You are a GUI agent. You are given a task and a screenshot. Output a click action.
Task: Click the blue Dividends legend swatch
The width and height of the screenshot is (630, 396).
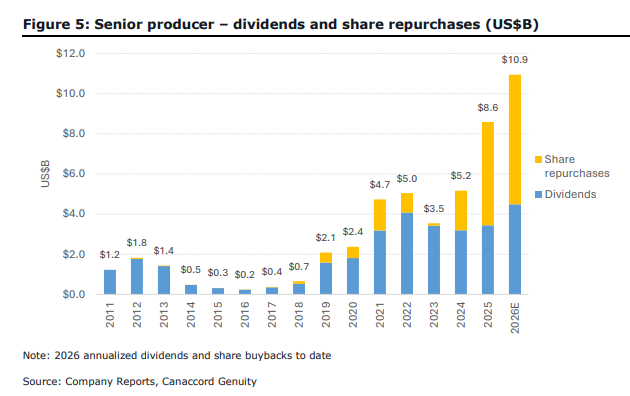pyautogui.click(x=538, y=194)
